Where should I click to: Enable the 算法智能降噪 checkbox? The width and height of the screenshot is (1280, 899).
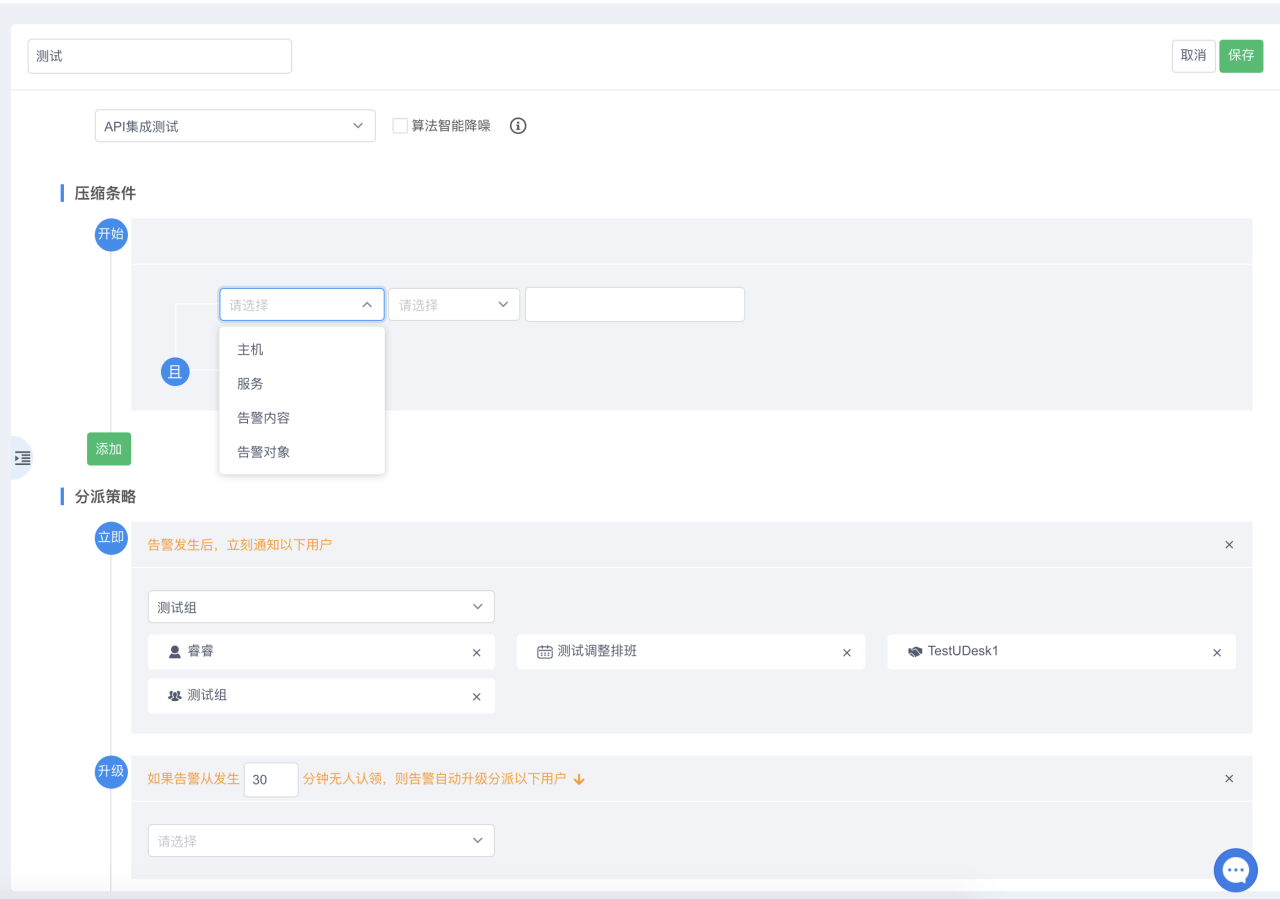click(400, 126)
